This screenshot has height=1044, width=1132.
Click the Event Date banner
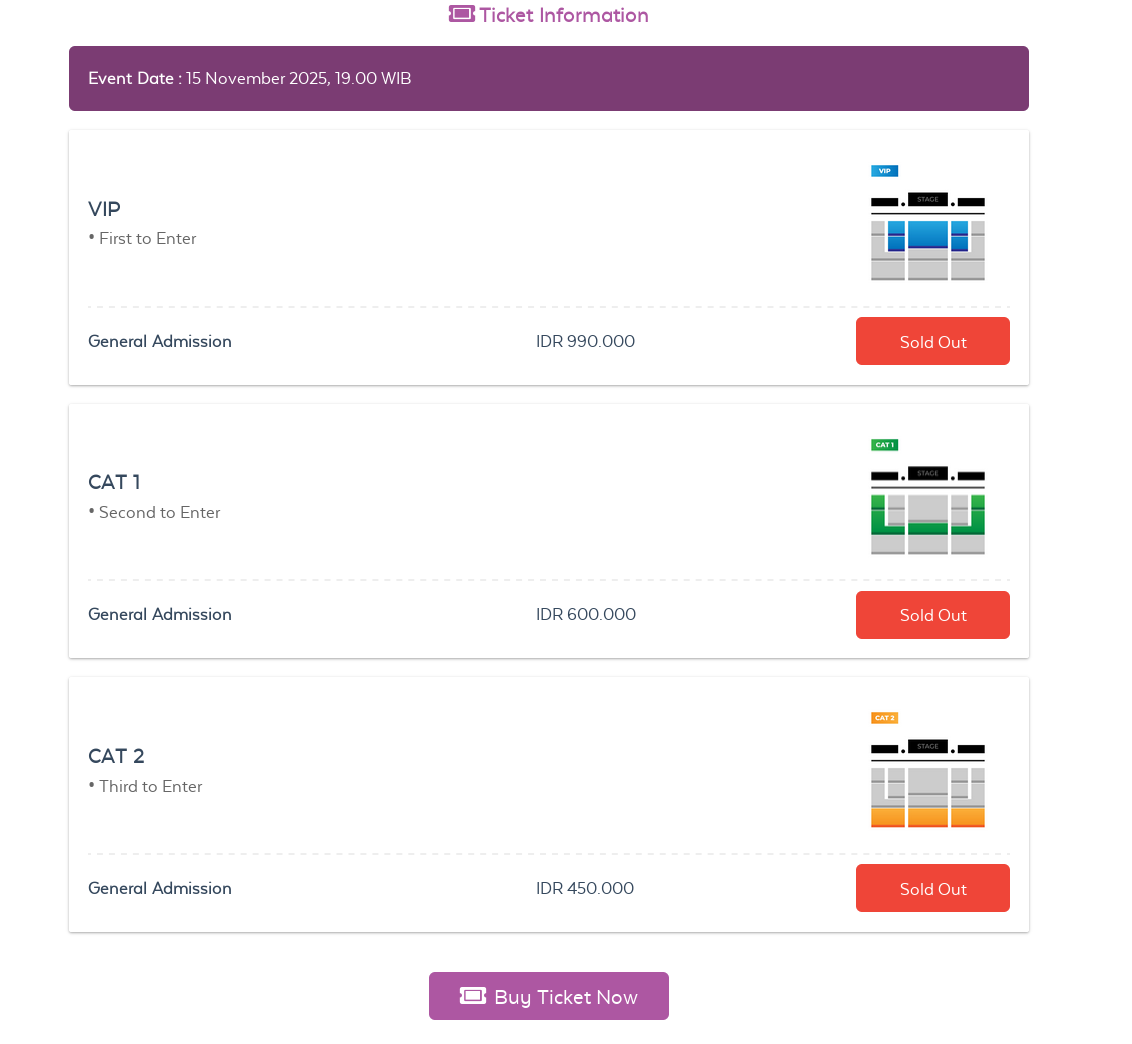coord(548,78)
